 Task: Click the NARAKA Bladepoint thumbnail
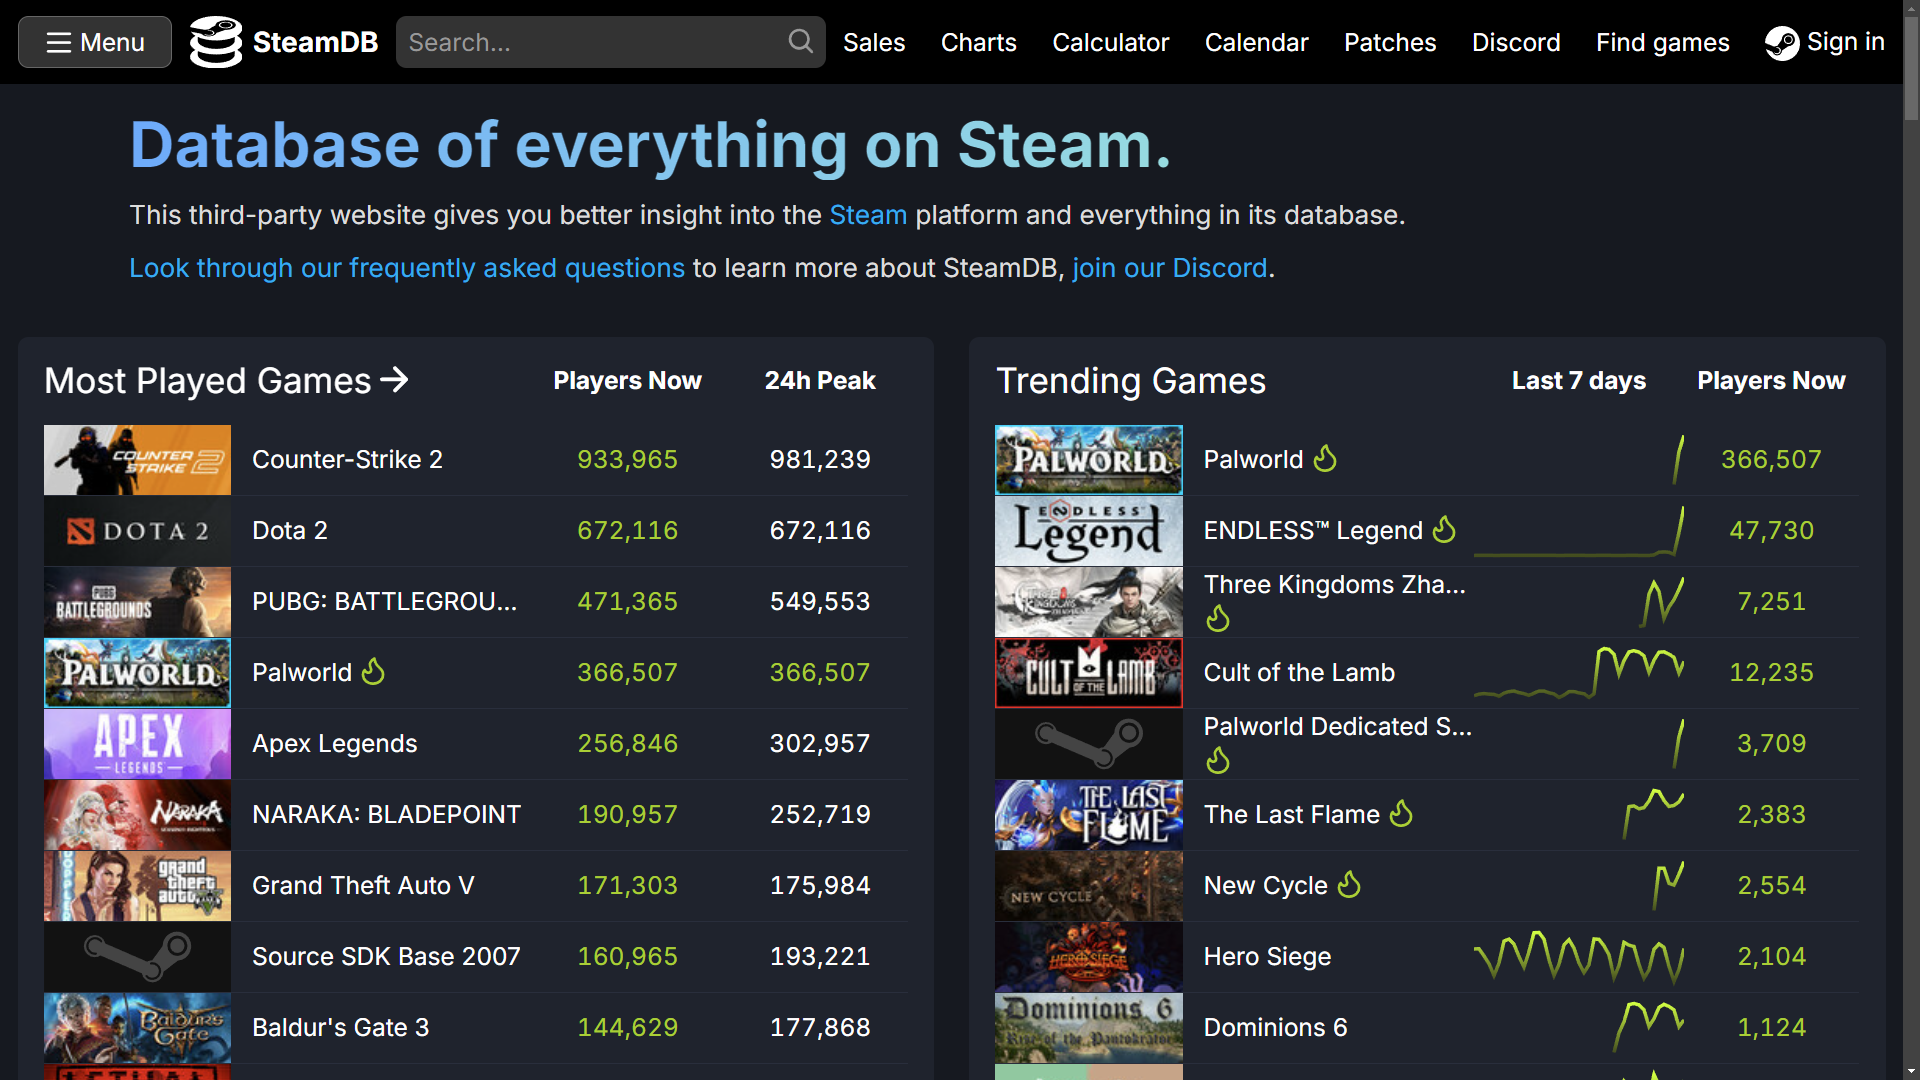click(x=137, y=815)
